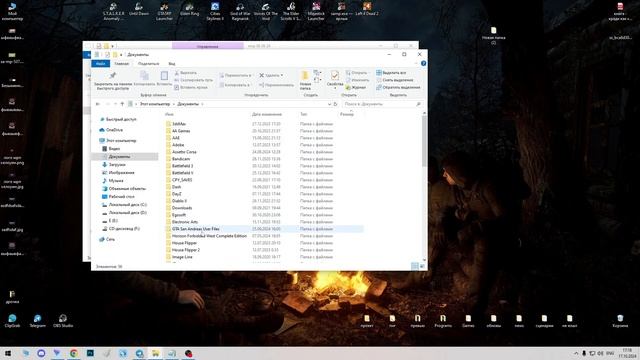This screenshot has height=360, width=640.
Task: Click Журнал (History) in the ribbon
Action: 356,87
